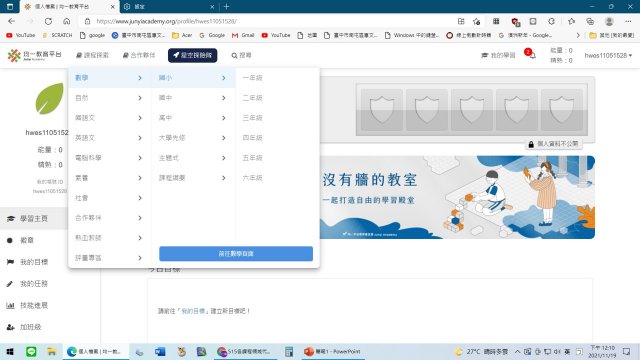
Task: Click the notification bell with red badge
Action: point(531,55)
